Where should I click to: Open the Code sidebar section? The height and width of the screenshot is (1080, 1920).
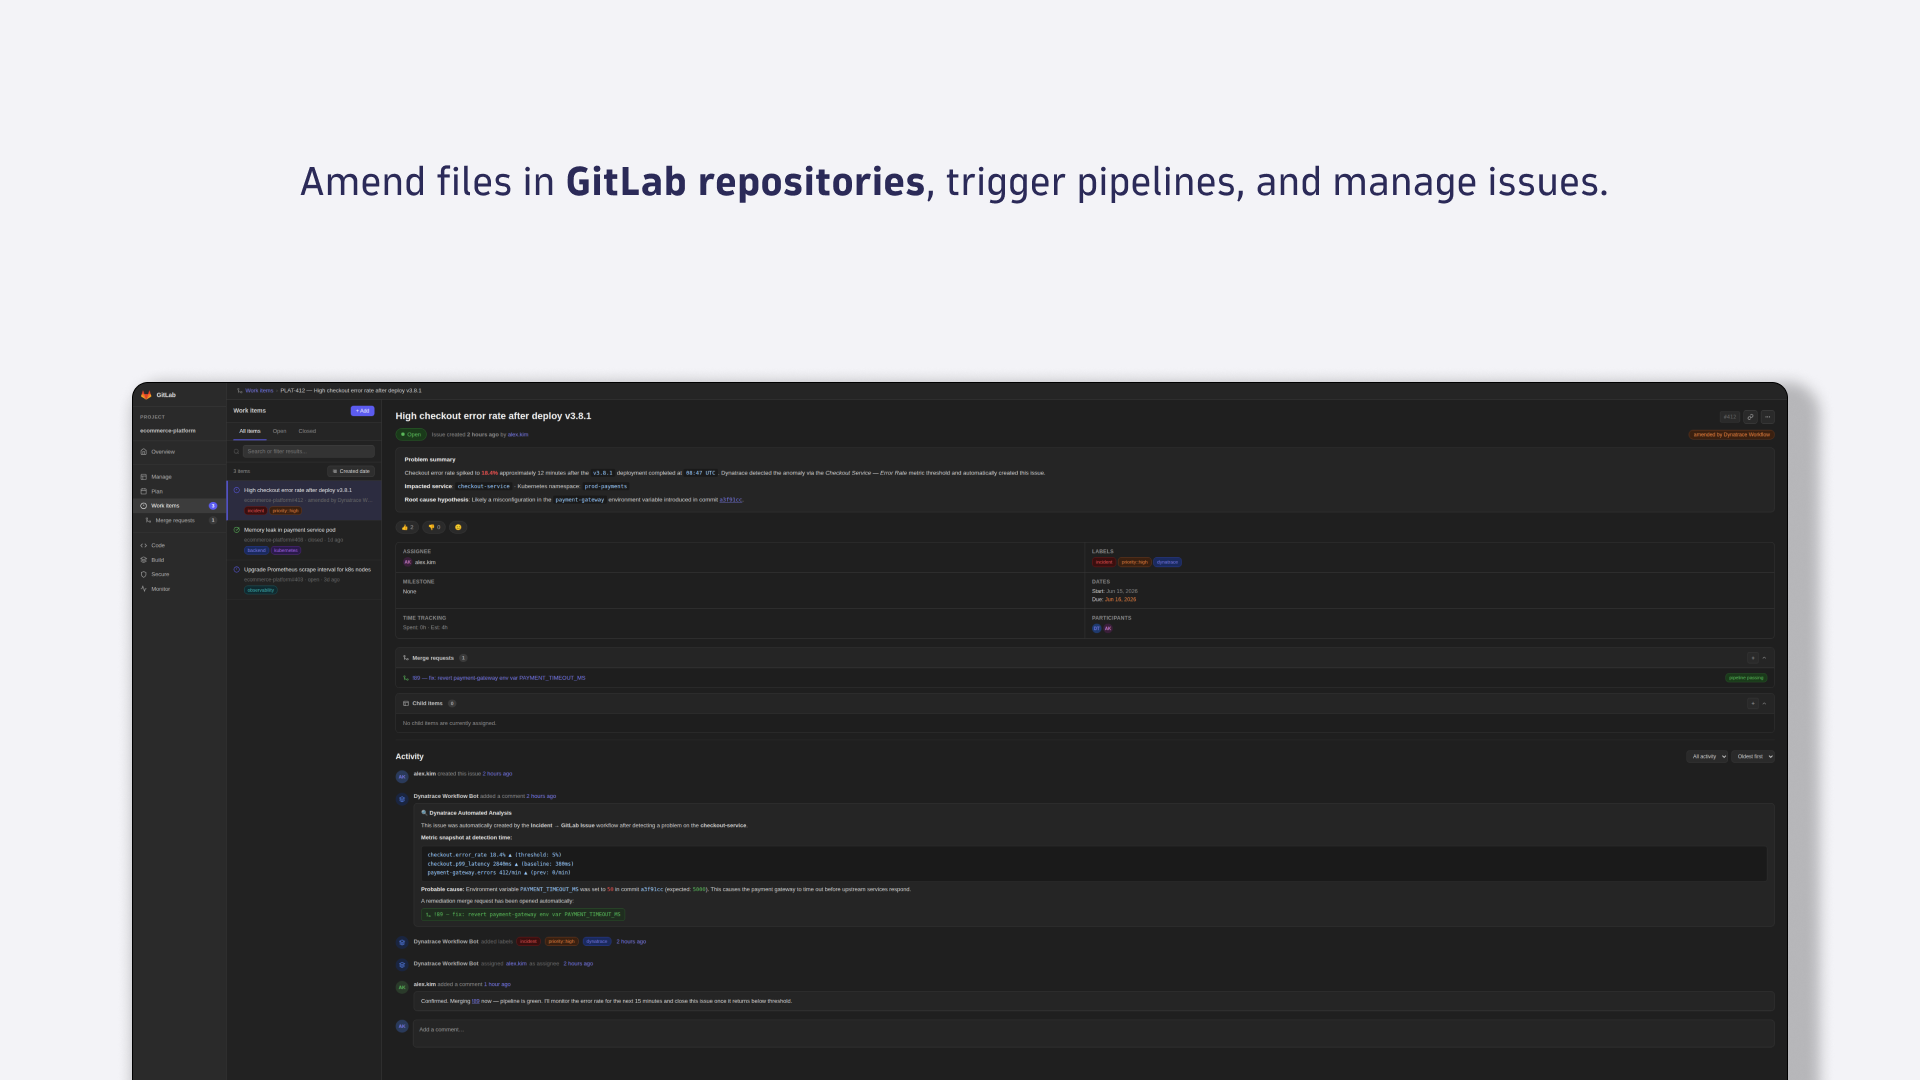coord(179,545)
